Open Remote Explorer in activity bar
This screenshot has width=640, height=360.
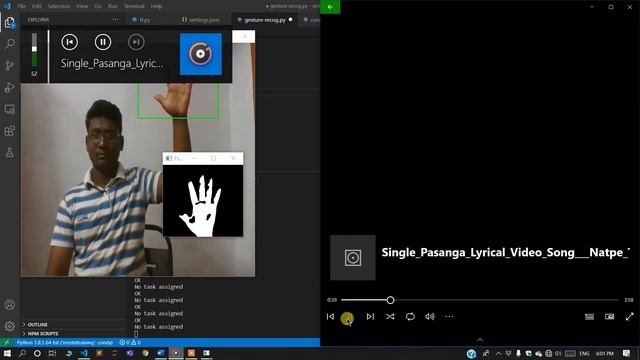tap(9, 109)
